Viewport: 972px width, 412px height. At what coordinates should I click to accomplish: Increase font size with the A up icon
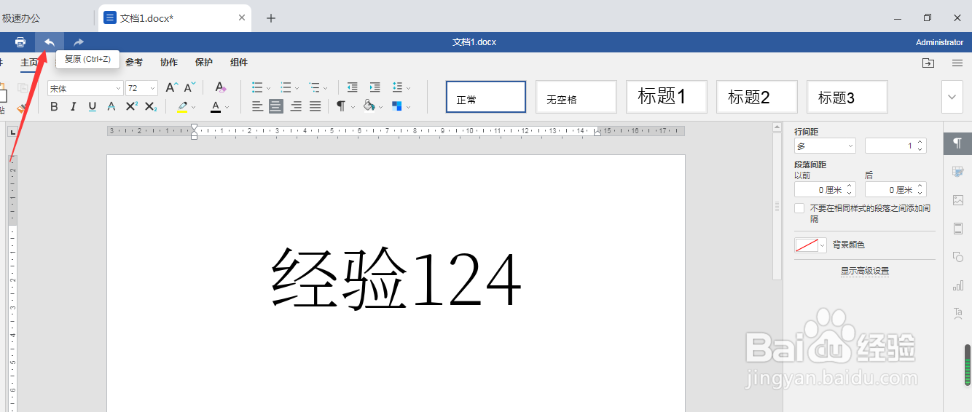(172, 87)
